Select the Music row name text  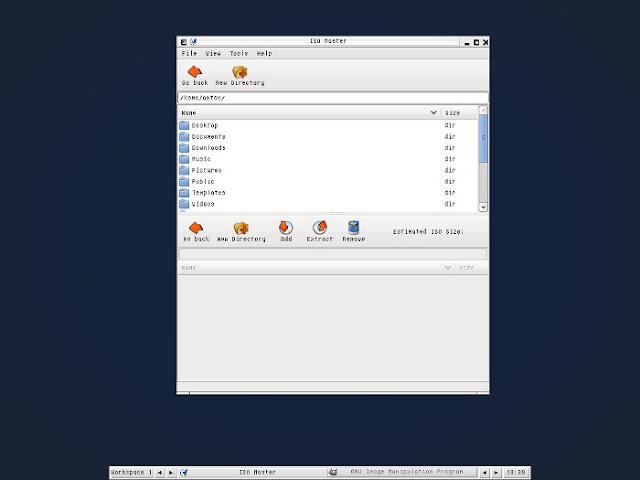[x=201, y=159]
